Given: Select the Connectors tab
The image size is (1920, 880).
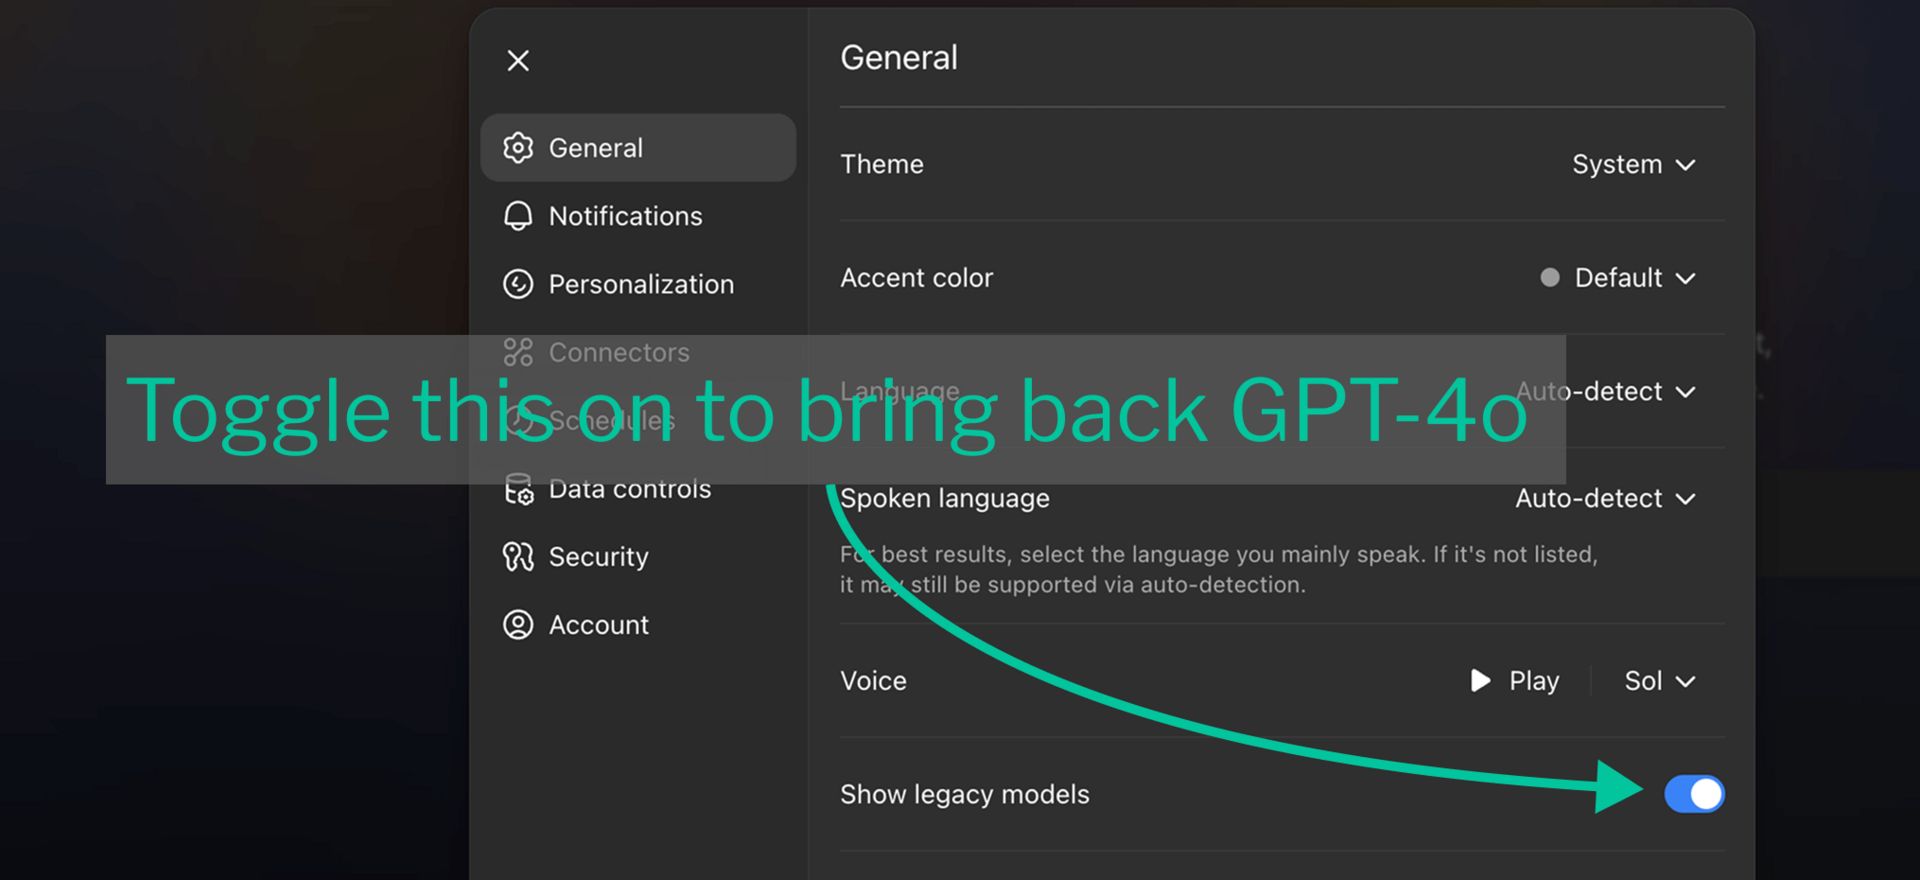Looking at the screenshot, I should [x=638, y=352].
